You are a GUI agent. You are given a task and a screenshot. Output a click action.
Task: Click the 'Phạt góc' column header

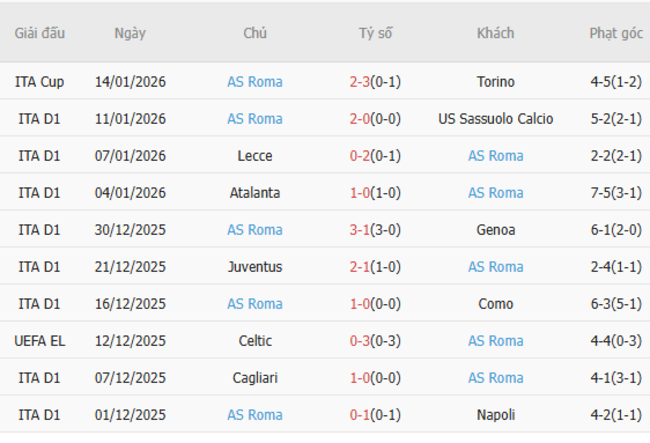pyautogui.click(x=615, y=33)
